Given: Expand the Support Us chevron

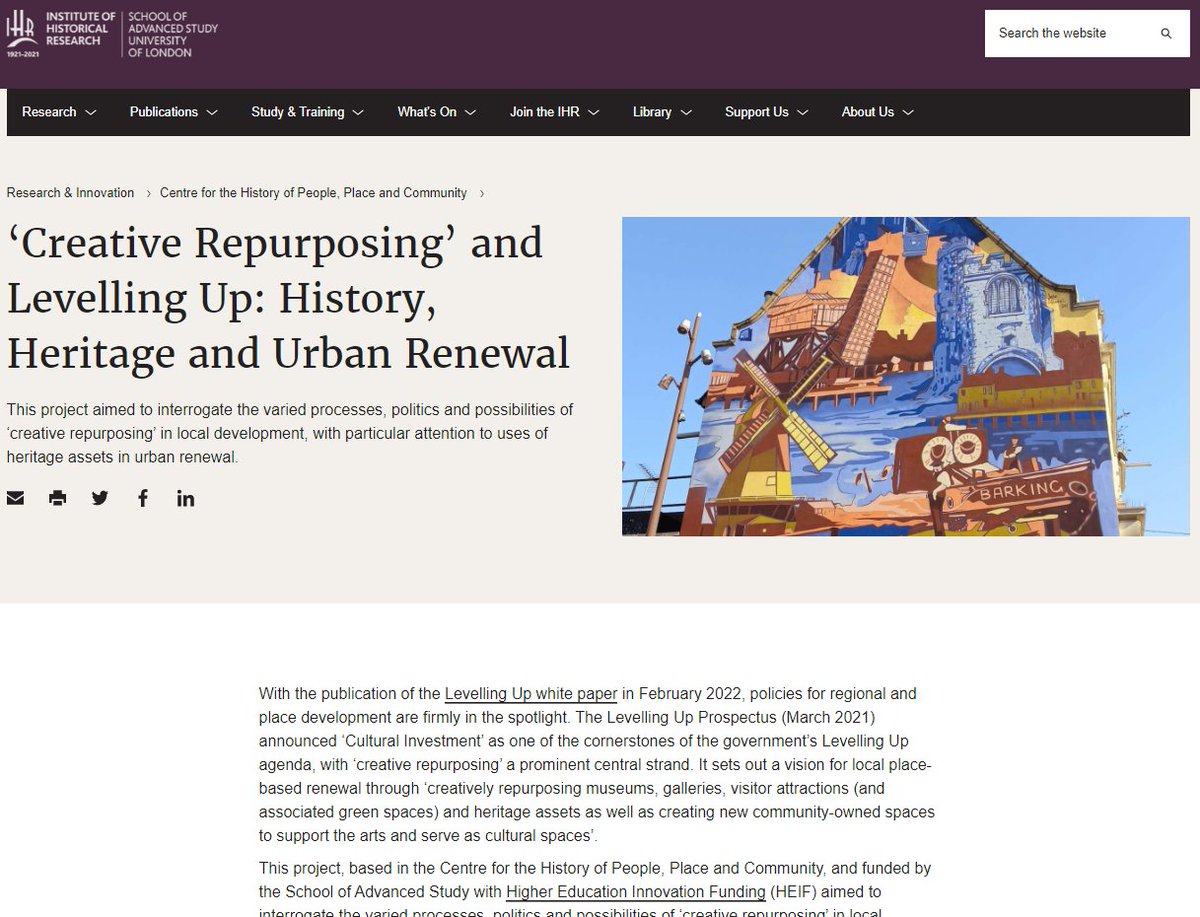Looking at the screenshot, I should (803, 113).
